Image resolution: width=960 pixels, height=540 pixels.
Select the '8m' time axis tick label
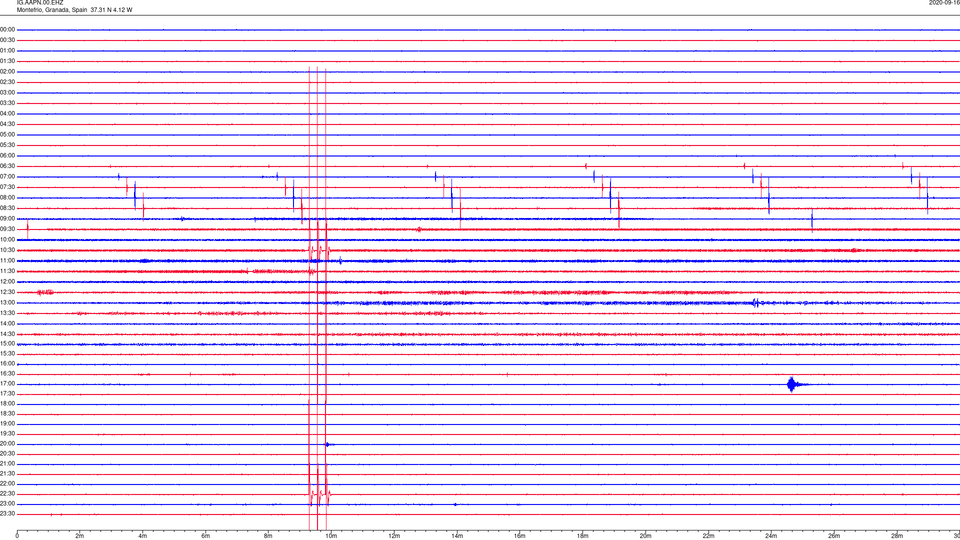tap(268, 536)
